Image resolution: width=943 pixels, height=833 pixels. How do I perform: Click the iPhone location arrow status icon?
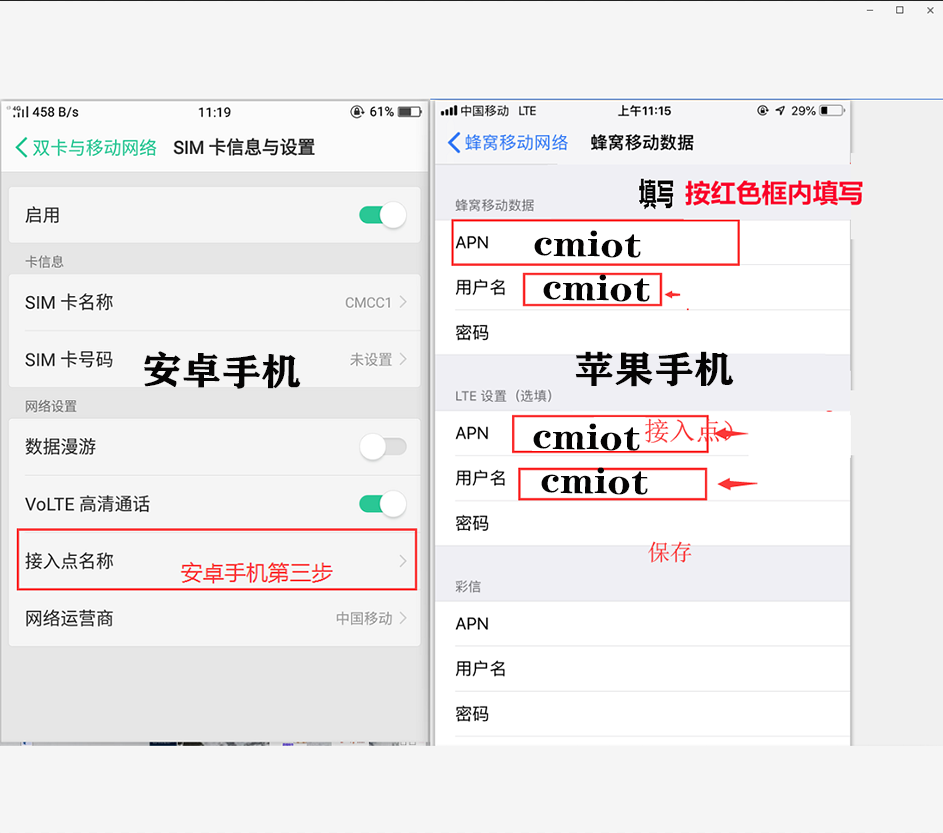[780, 111]
